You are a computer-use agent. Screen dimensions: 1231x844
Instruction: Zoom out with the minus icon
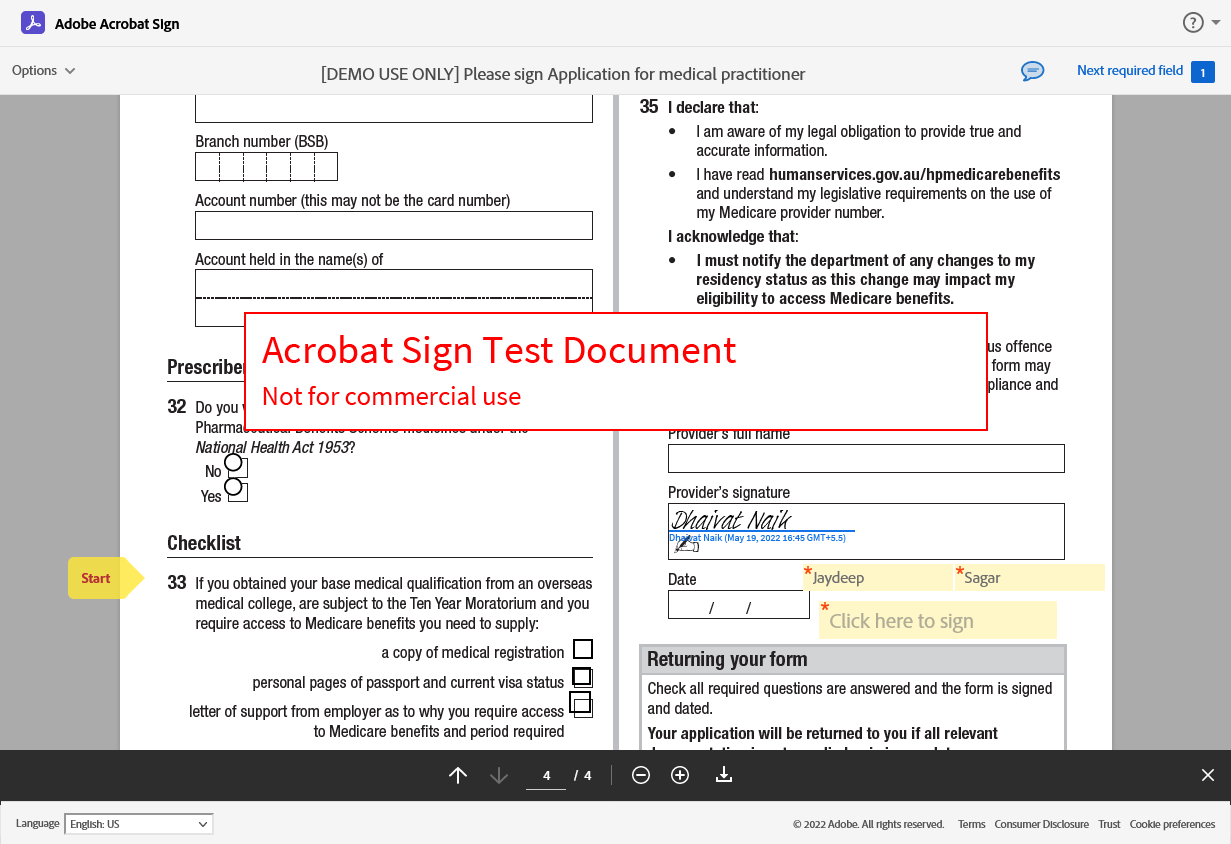[x=641, y=775]
